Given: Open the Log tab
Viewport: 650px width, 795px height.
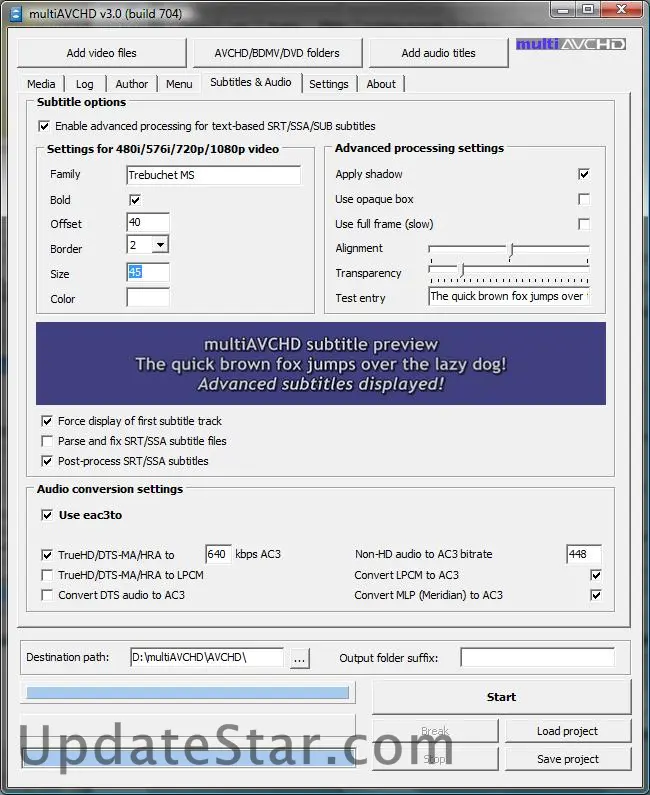Looking at the screenshot, I should [x=85, y=84].
